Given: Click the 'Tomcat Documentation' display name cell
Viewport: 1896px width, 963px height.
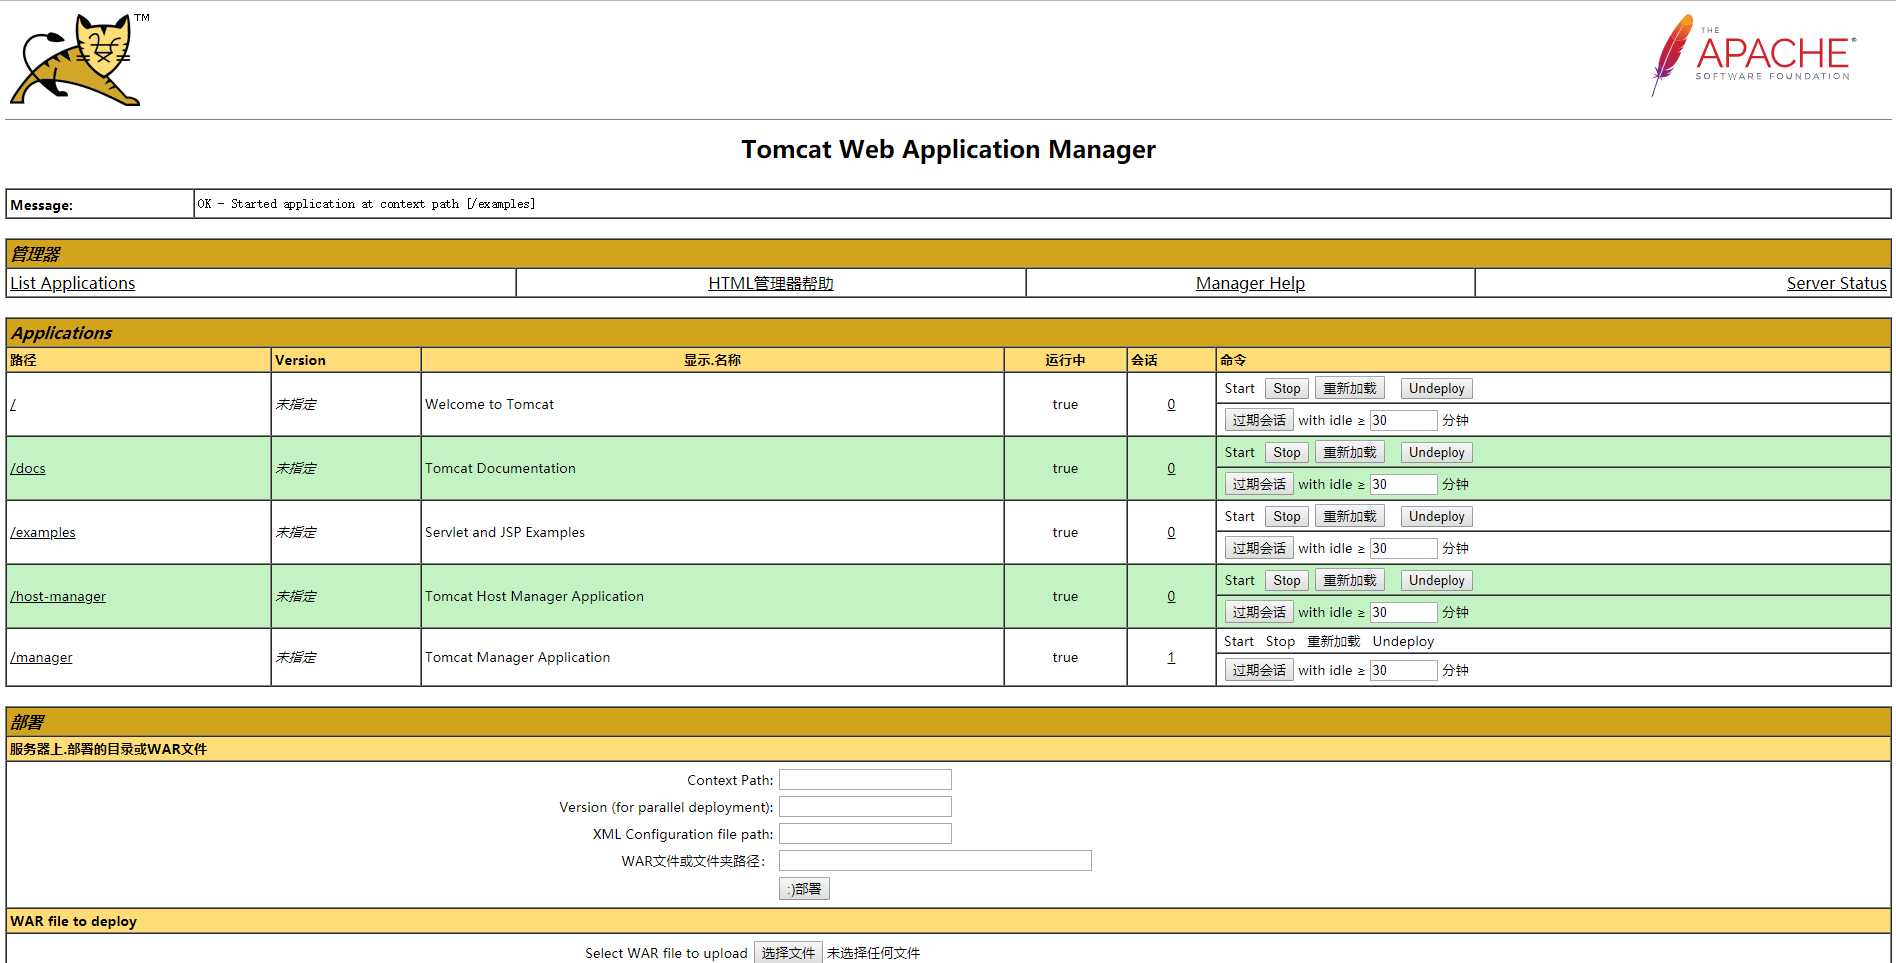Looking at the screenshot, I should click(x=712, y=468).
